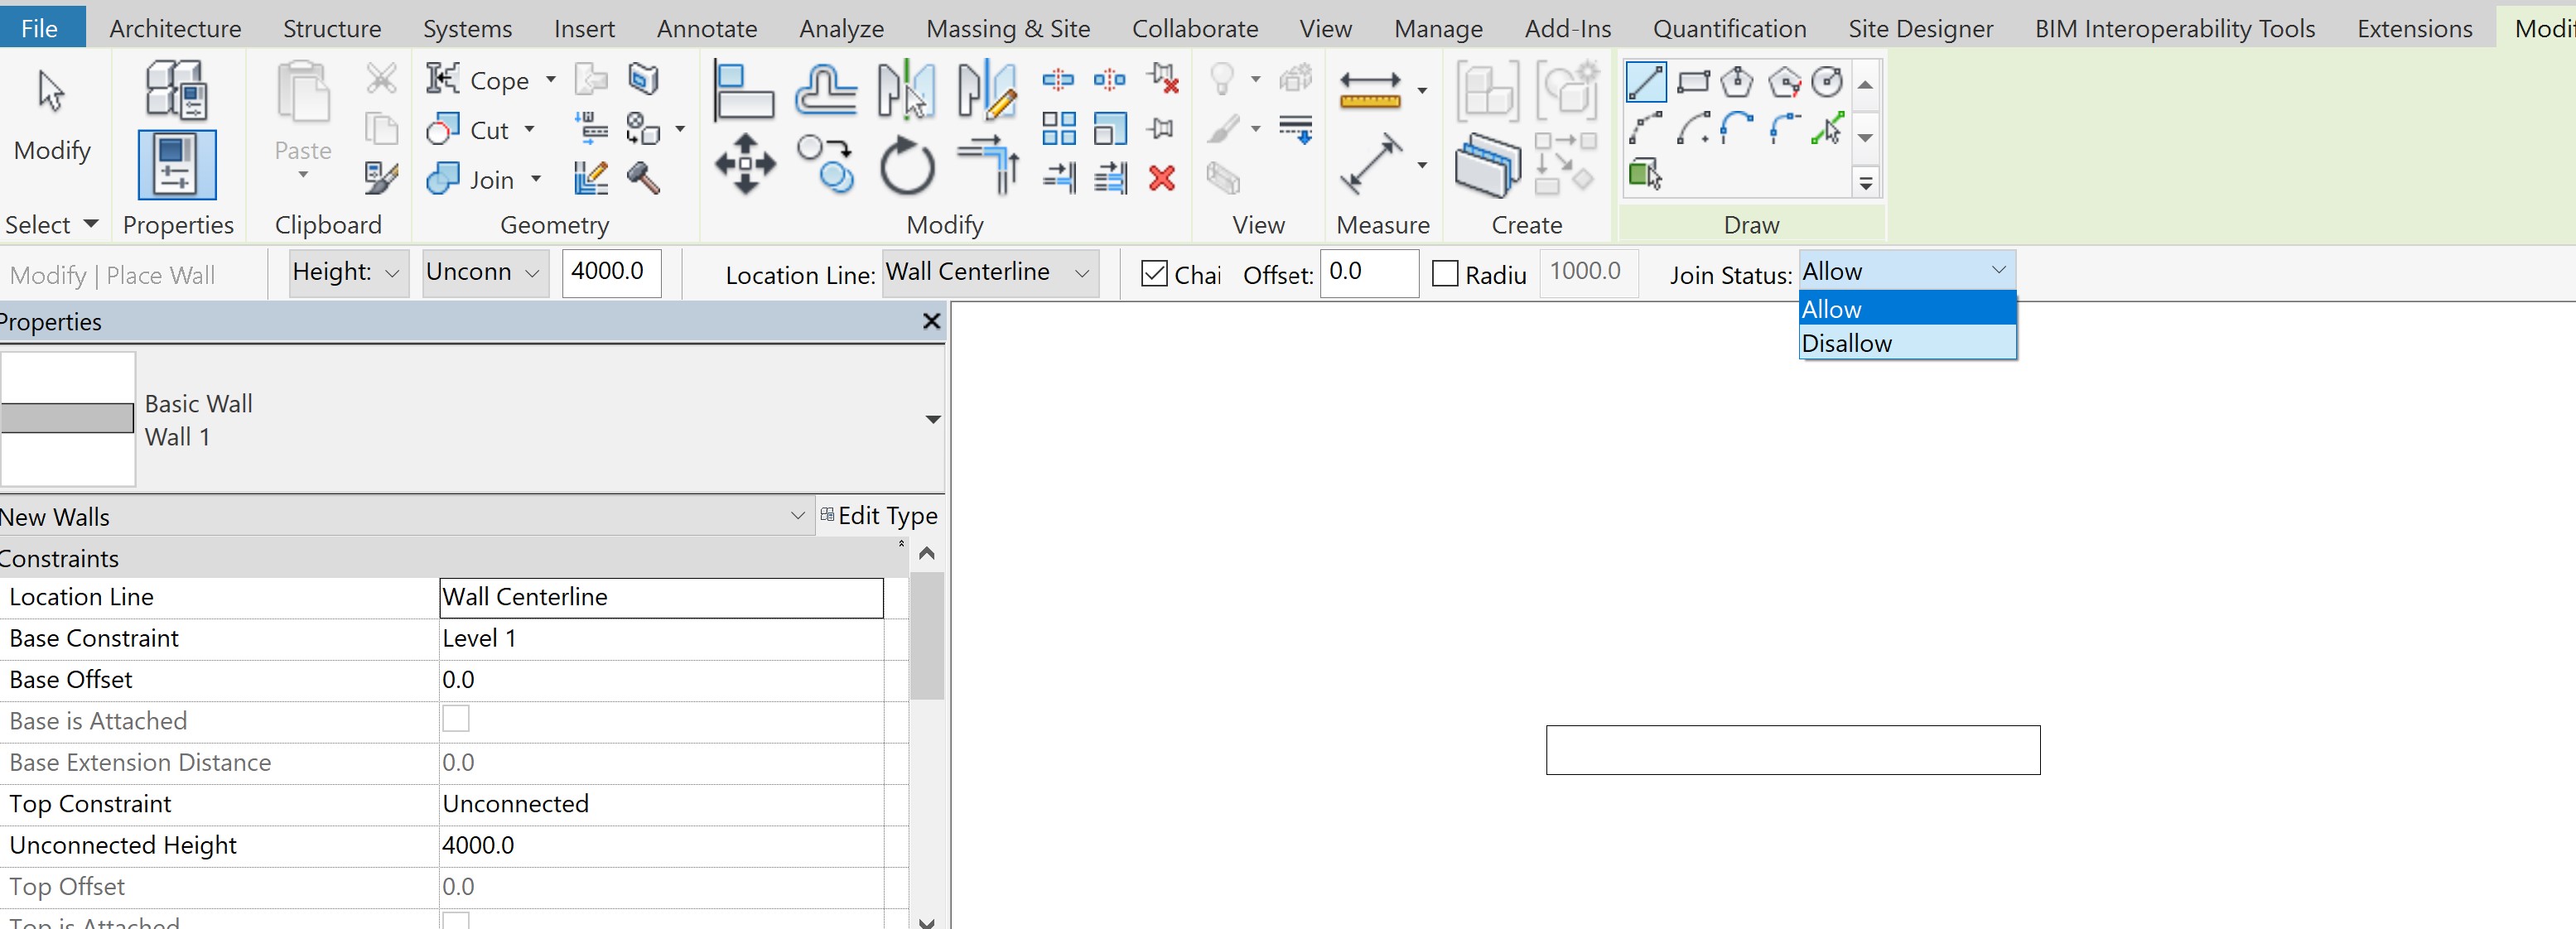This screenshot has width=2576, height=929.
Task: Select the Offset tool icon
Action: point(825,90)
